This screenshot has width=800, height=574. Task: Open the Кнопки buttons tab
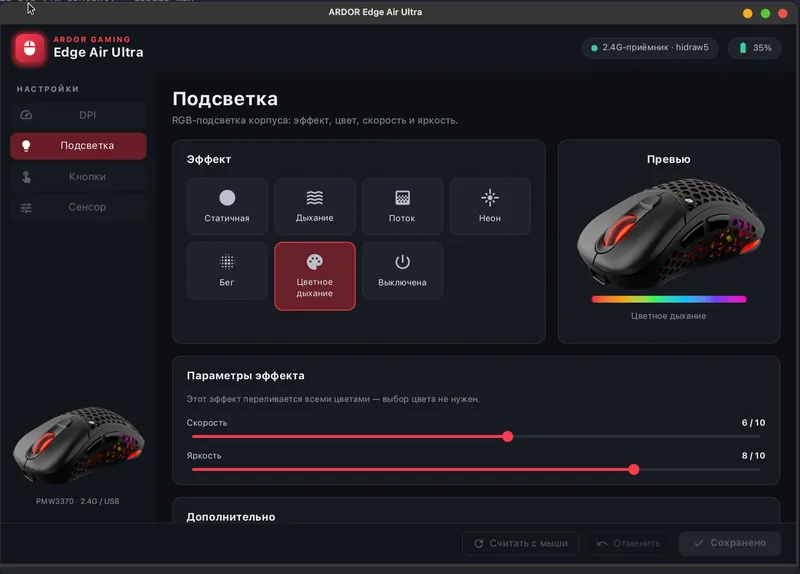(78, 177)
